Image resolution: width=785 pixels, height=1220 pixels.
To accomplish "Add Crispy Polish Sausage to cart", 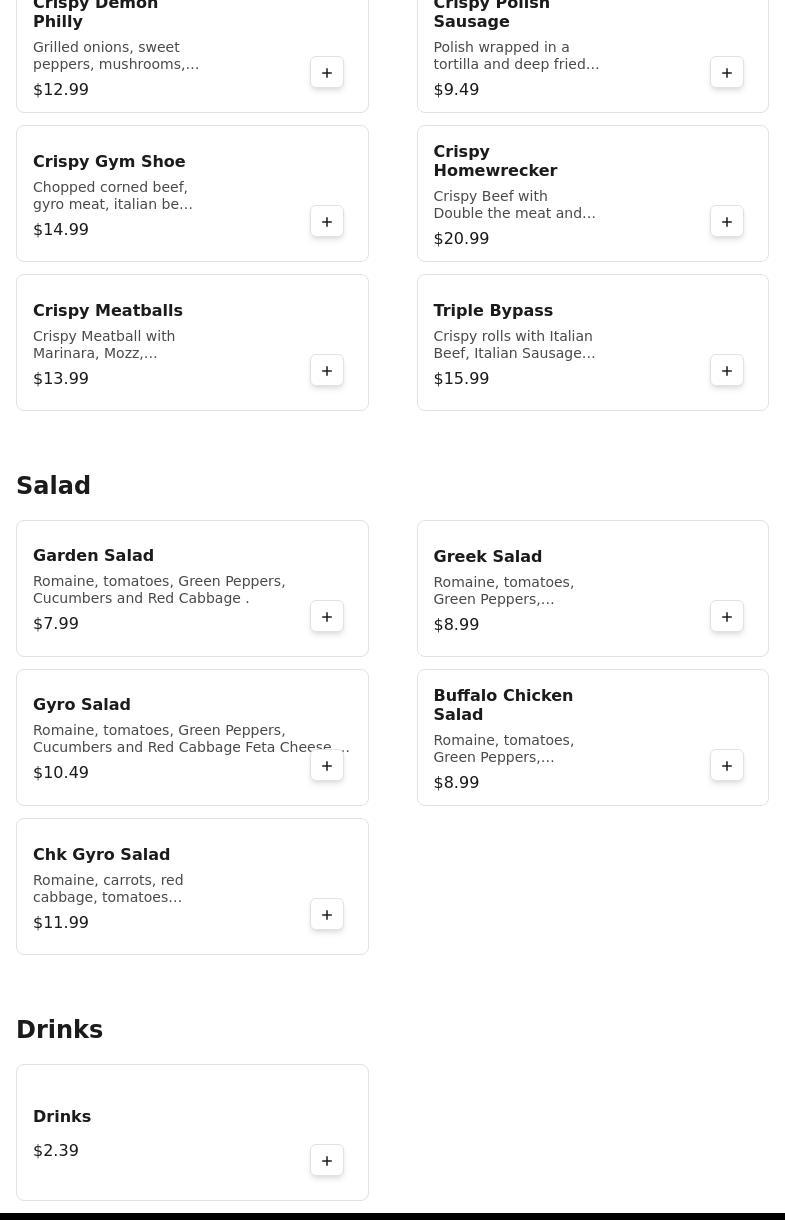I will point(727,73).
